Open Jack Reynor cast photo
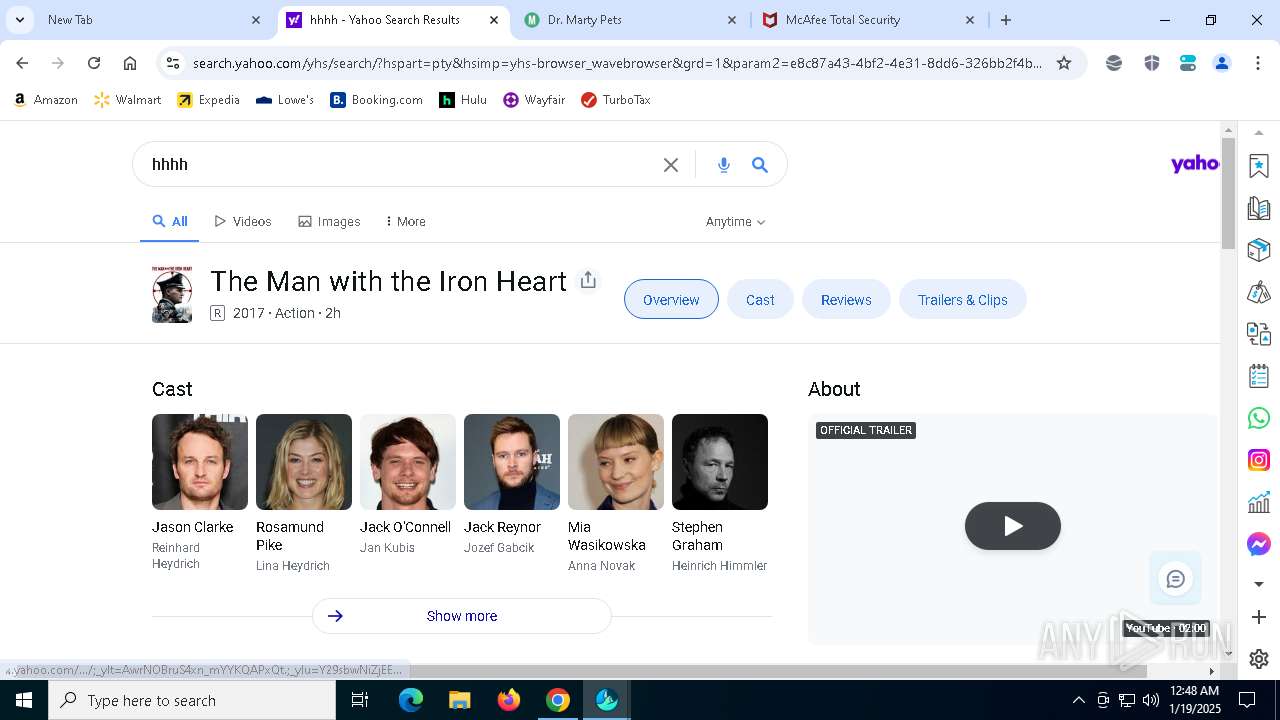Viewport: 1280px width, 720px height. coord(512,462)
